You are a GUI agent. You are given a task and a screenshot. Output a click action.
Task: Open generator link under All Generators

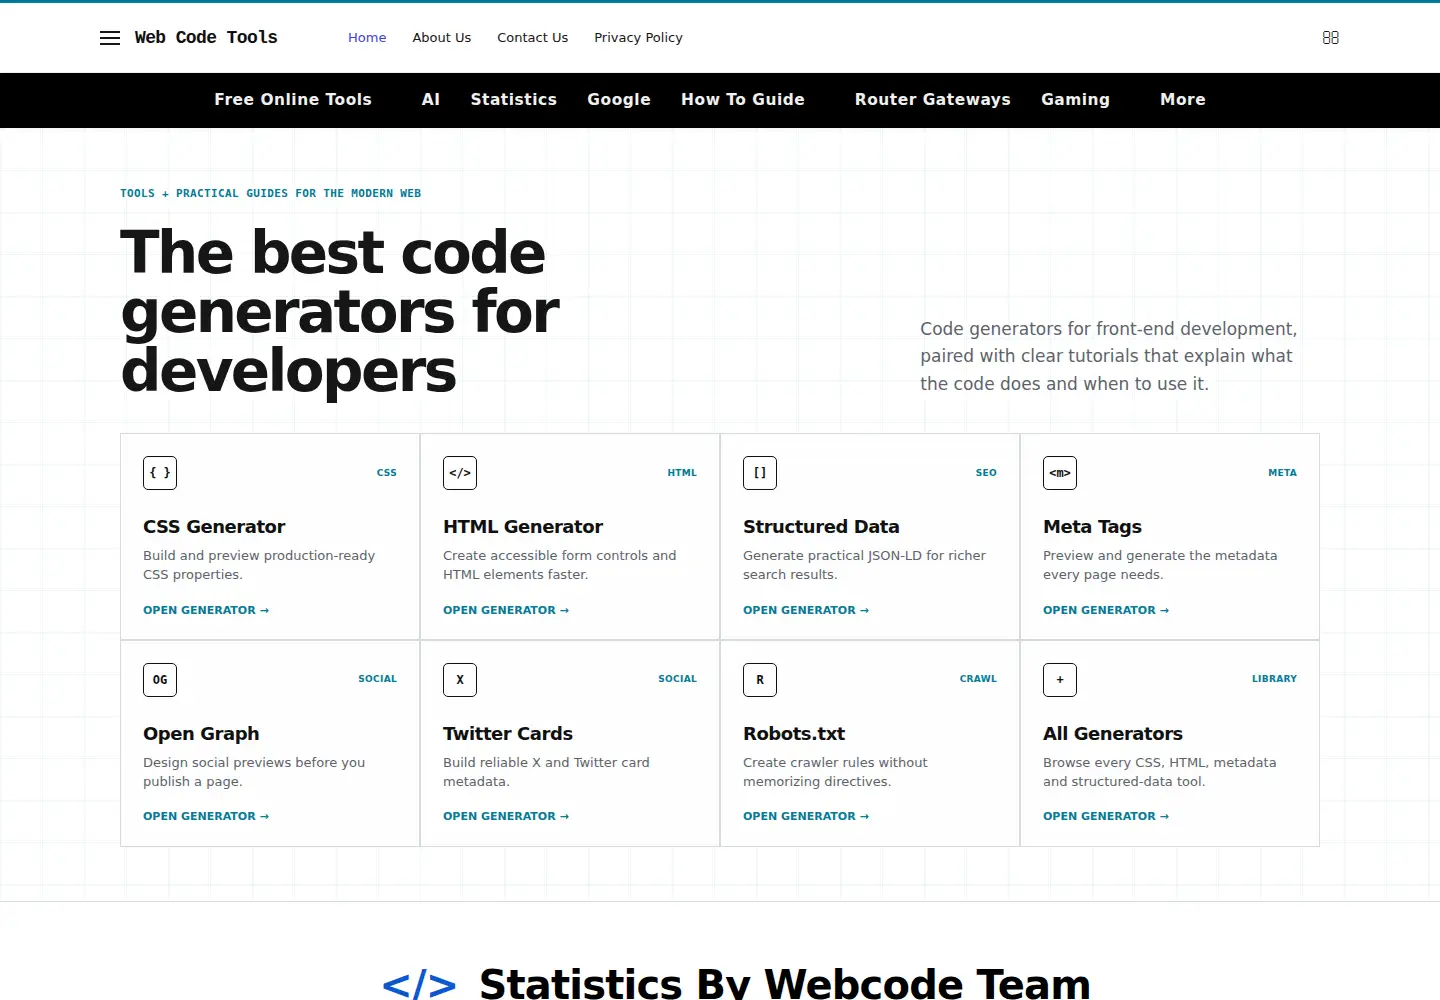click(1106, 816)
